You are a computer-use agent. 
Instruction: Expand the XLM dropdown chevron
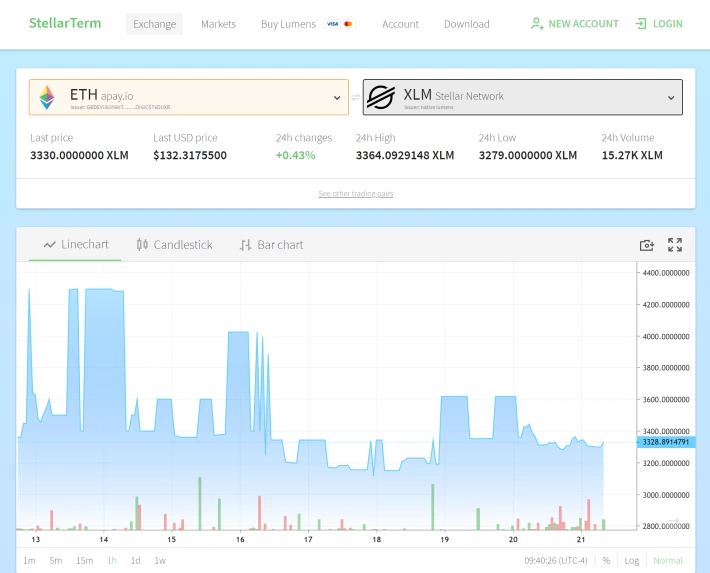coord(671,98)
